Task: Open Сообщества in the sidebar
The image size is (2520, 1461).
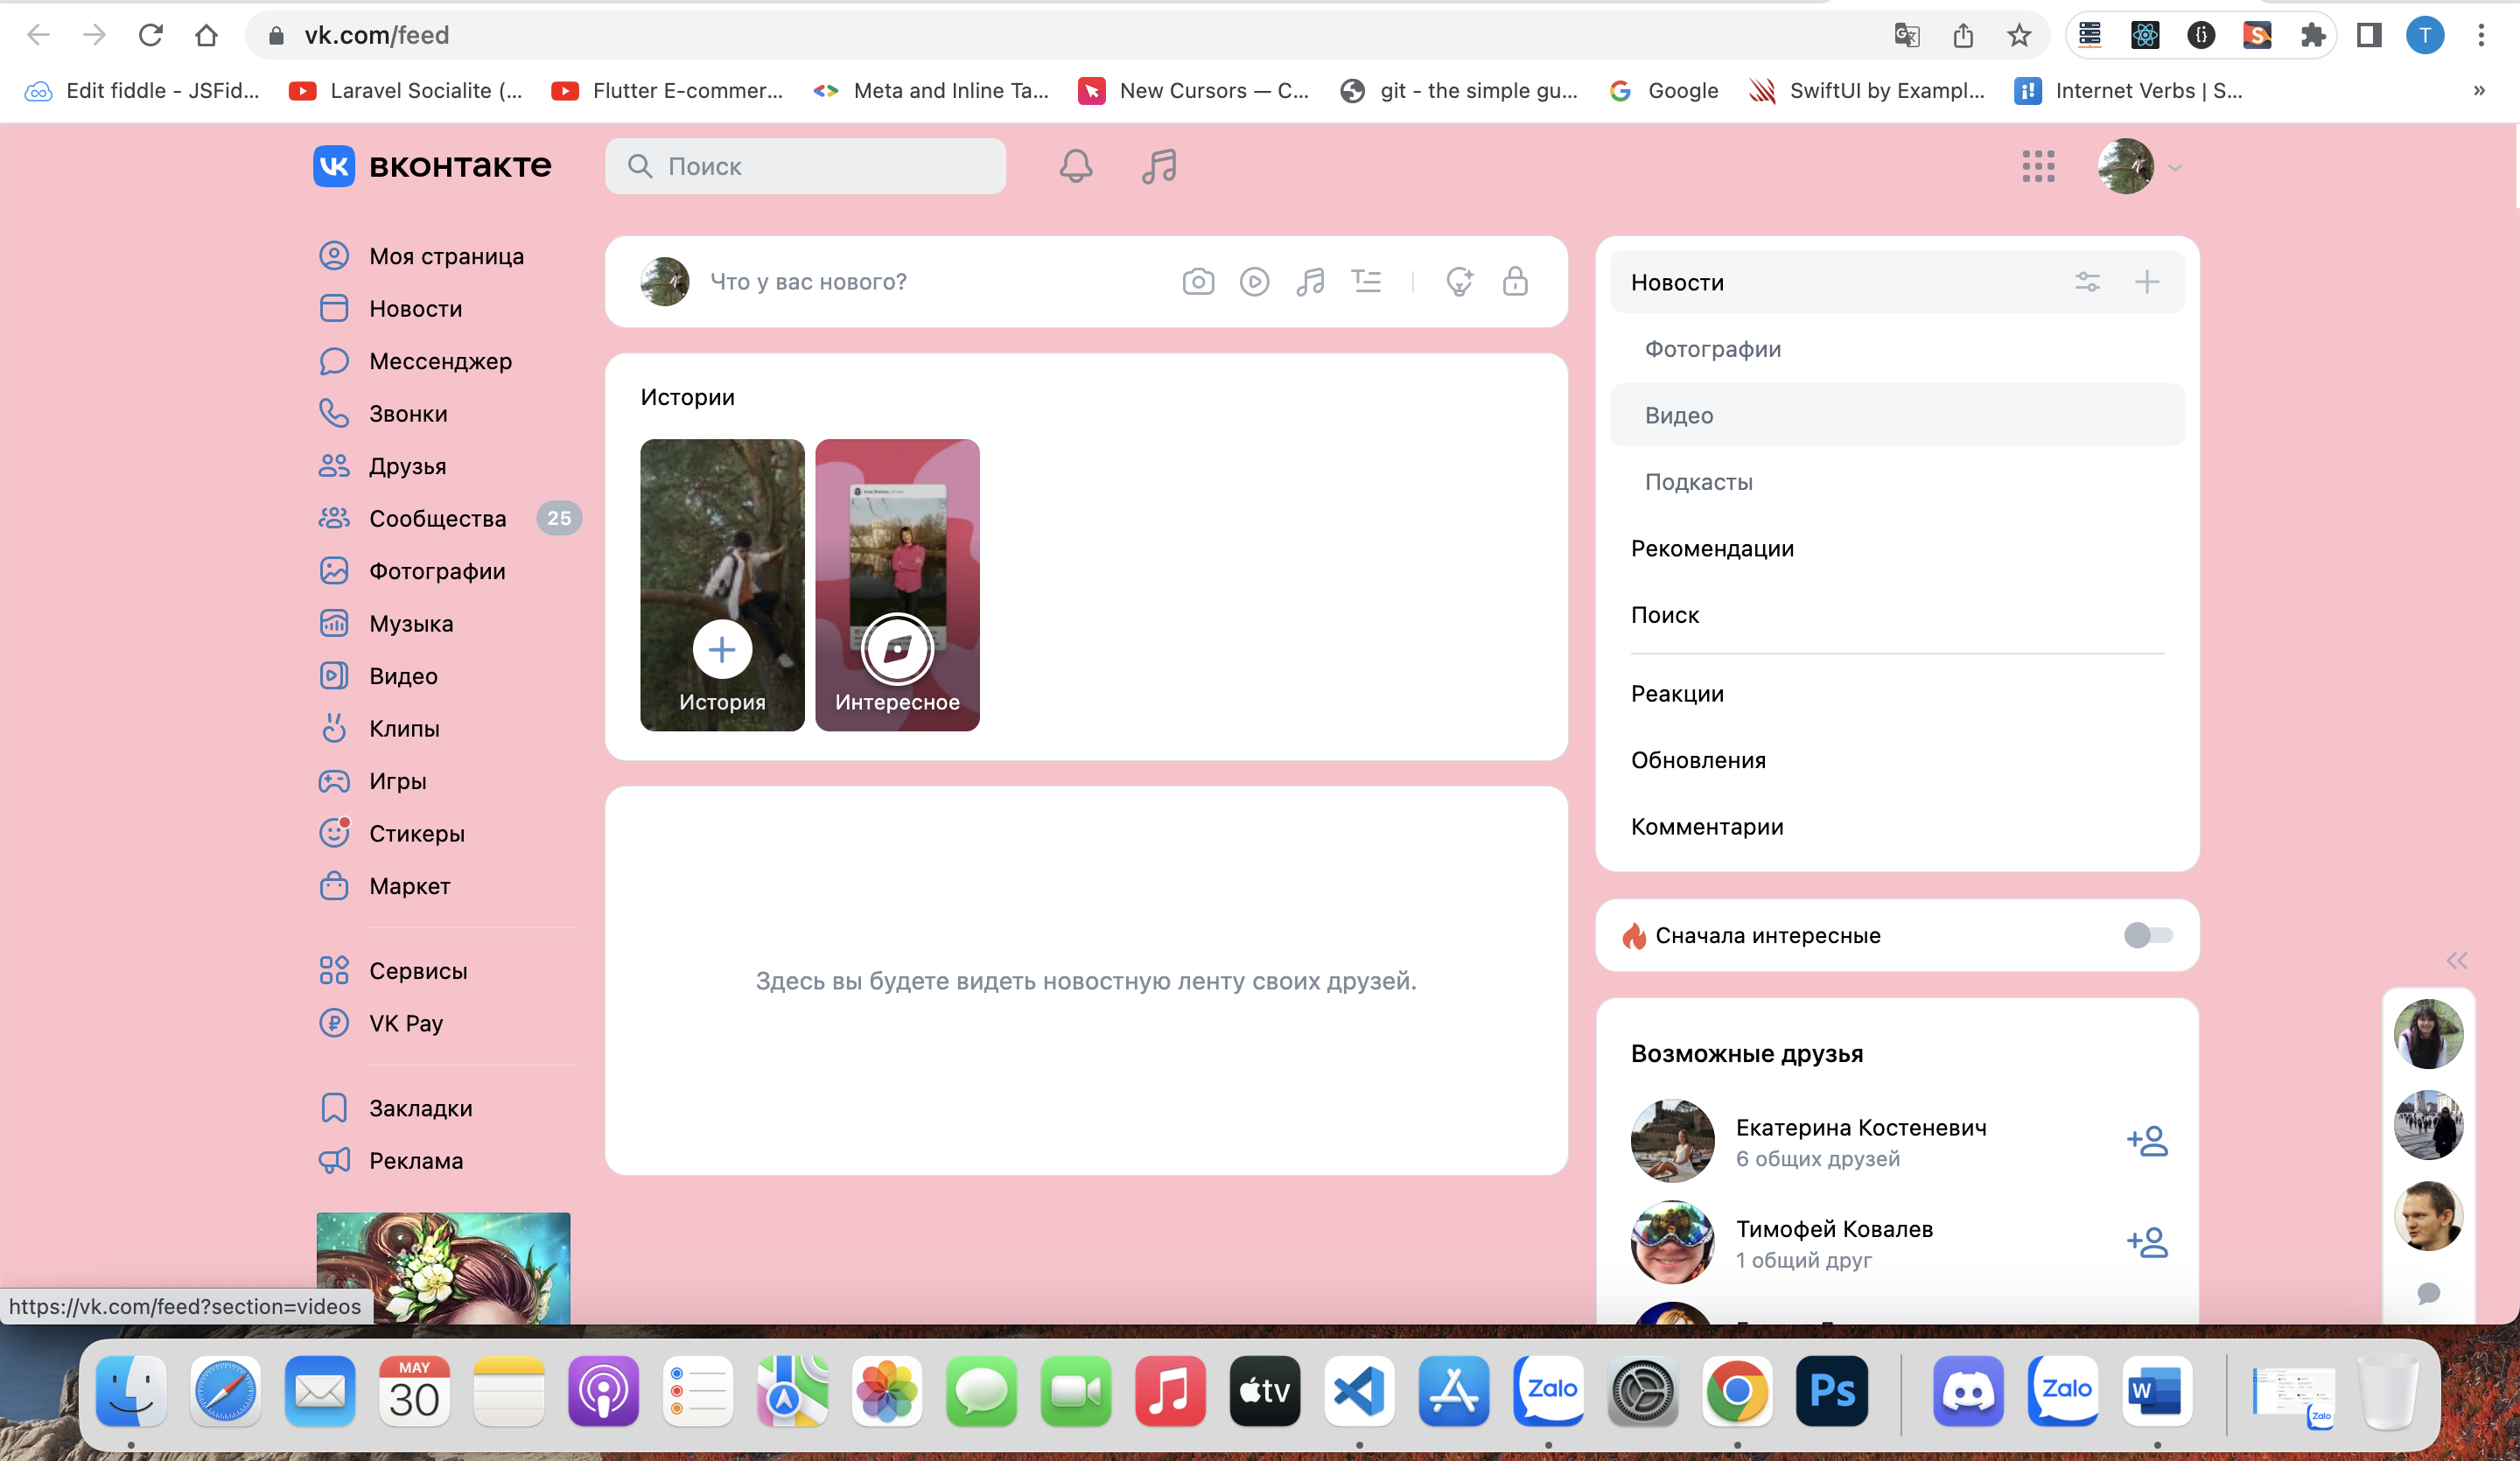Action: (x=437, y=519)
